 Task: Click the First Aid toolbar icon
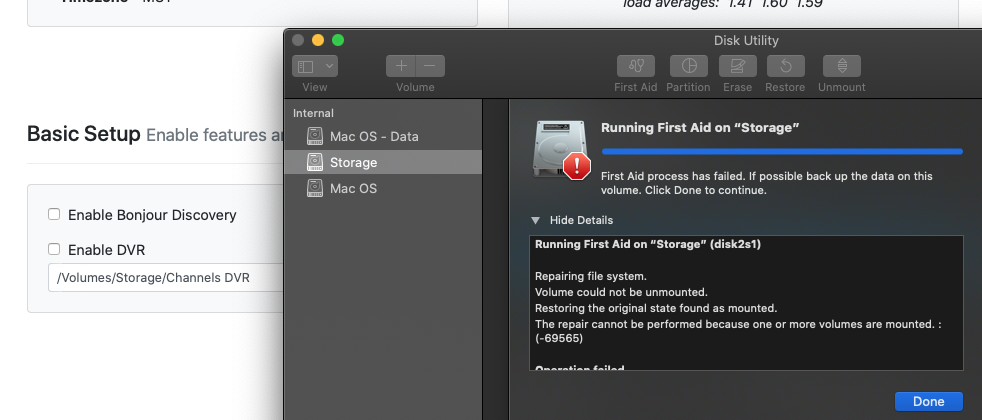tap(635, 66)
